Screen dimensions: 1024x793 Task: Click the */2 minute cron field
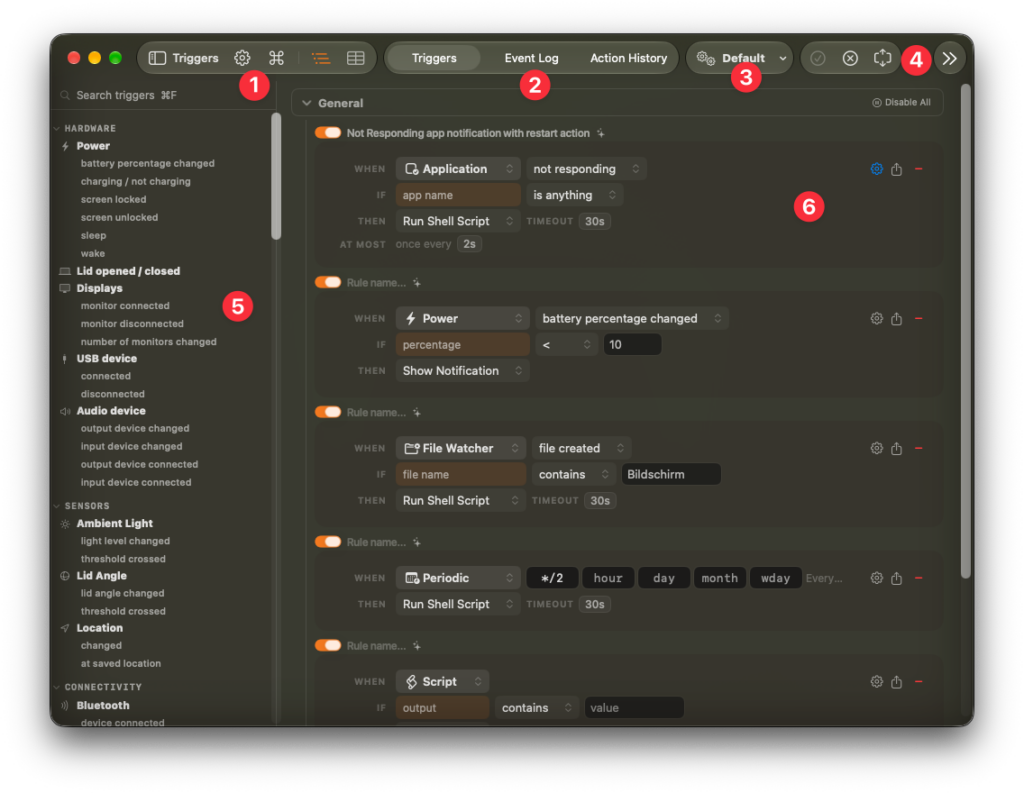pos(552,578)
